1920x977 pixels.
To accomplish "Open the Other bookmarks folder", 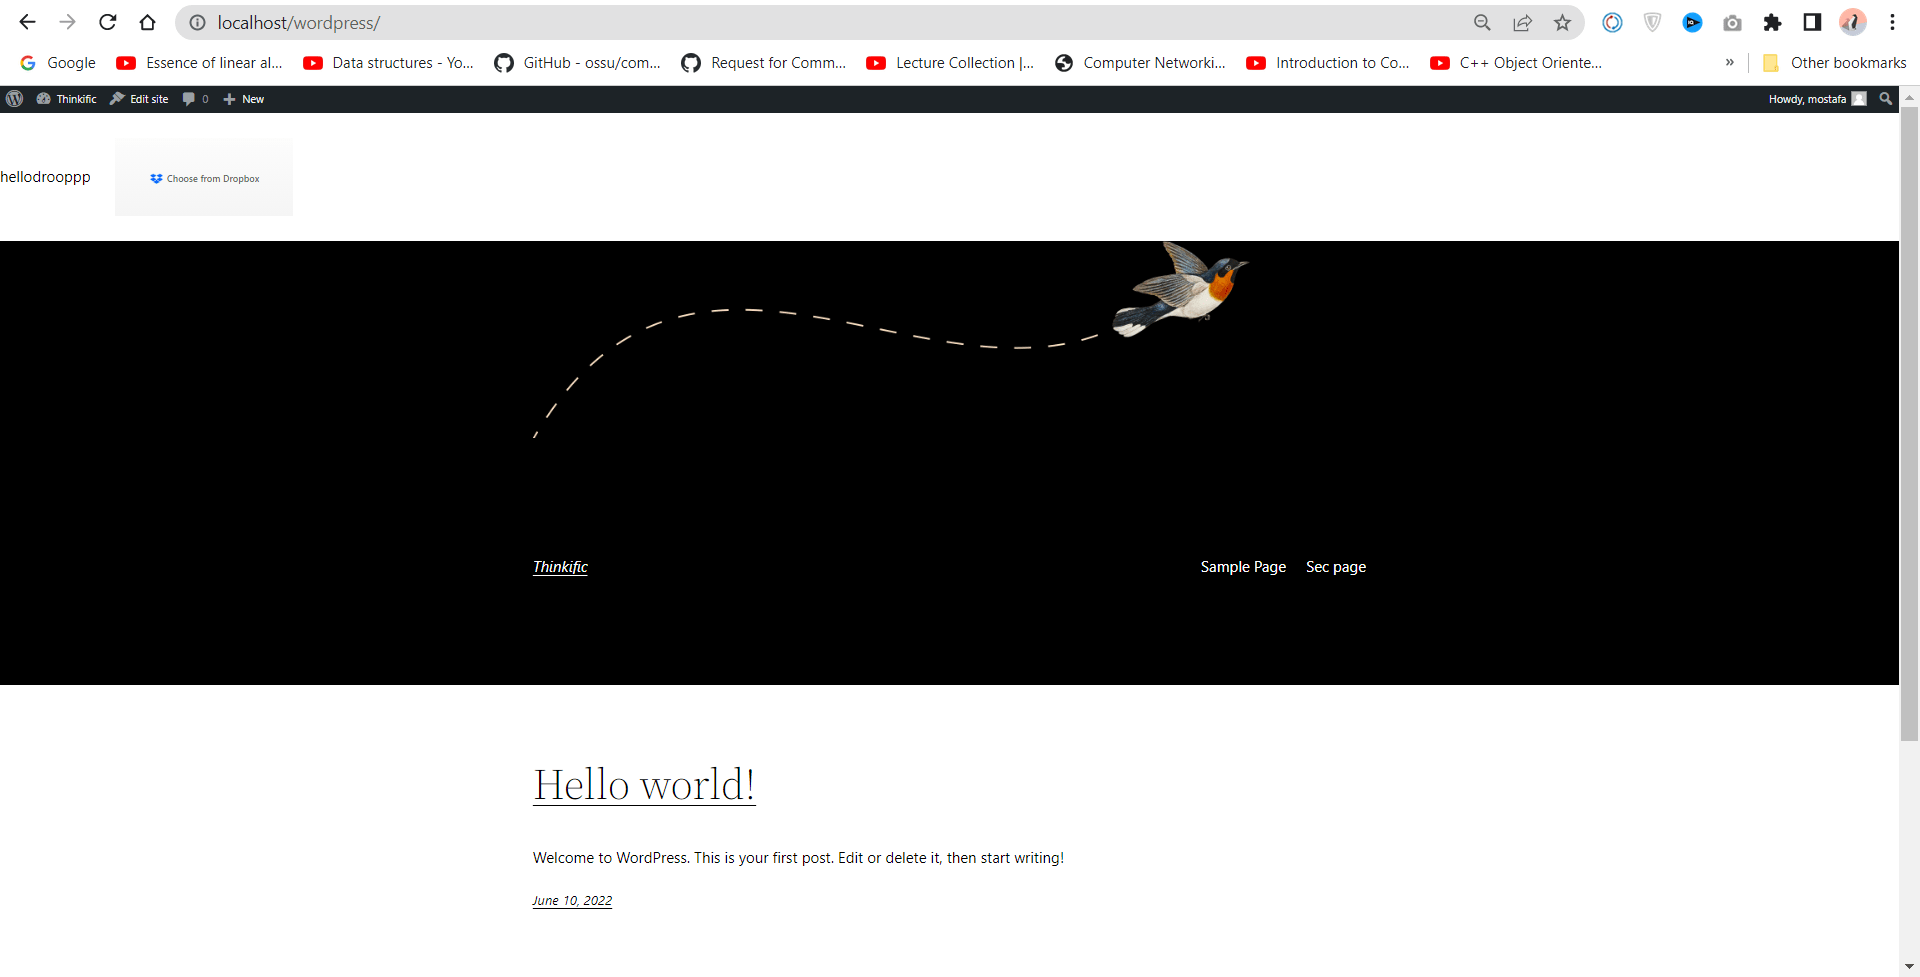I will (x=1834, y=63).
